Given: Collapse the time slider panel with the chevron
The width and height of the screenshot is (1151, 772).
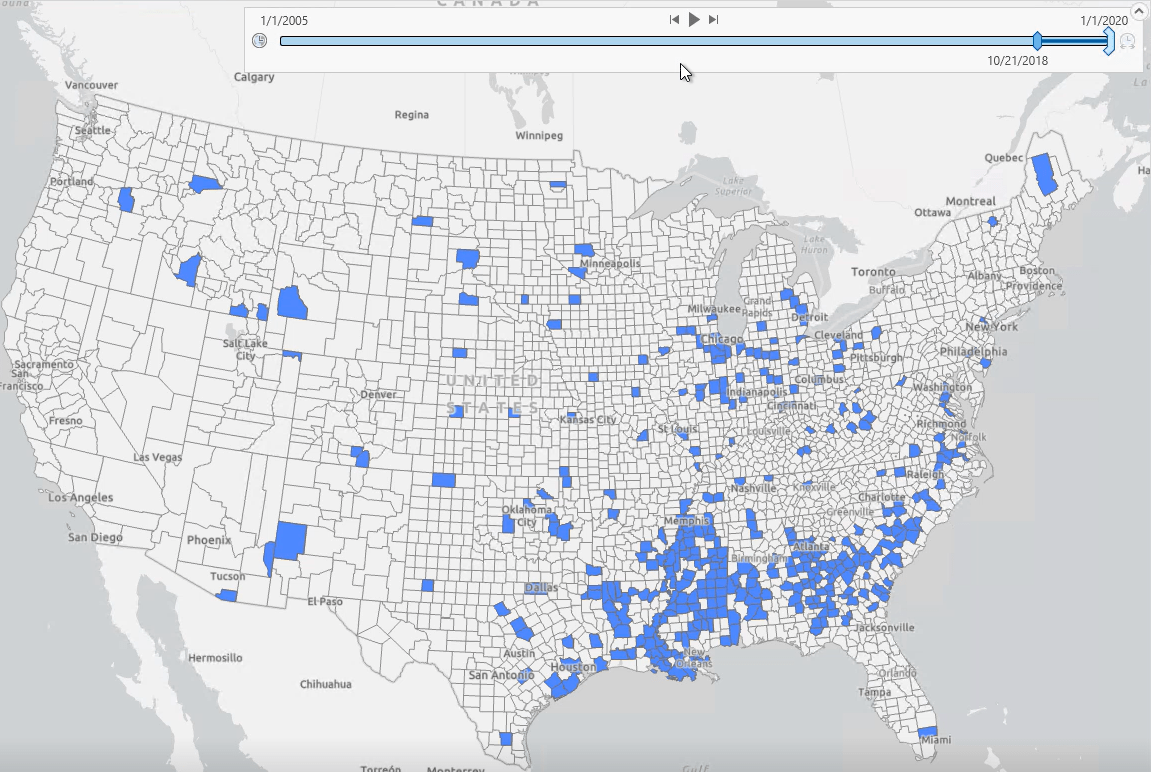Looking at the screenshot, I should tap(1138, 13).
